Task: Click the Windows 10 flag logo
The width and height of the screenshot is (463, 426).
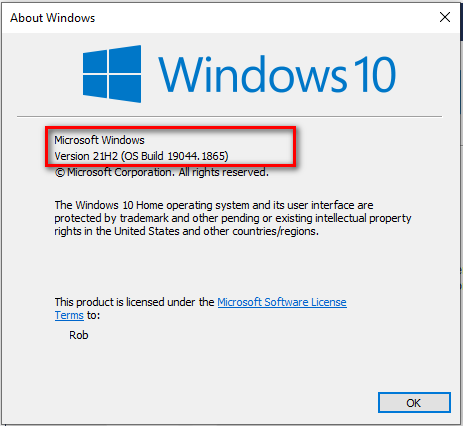Action: [x=112, y=74]
